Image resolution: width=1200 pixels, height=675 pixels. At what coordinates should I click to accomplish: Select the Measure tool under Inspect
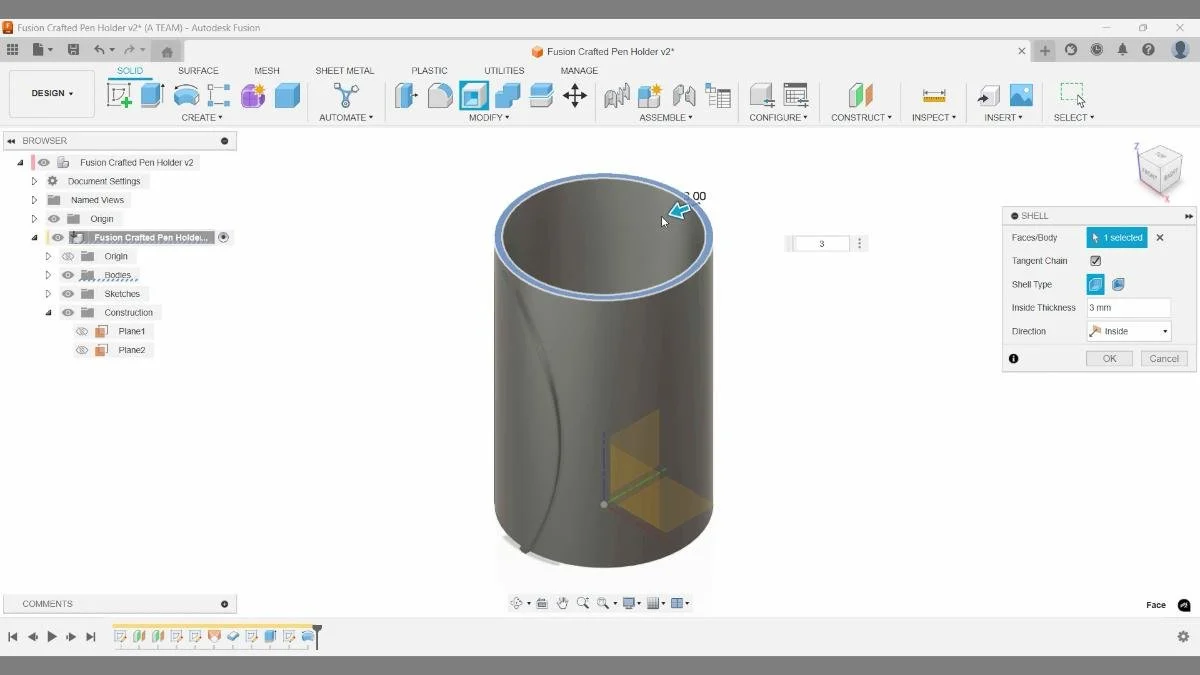(933, 96)
